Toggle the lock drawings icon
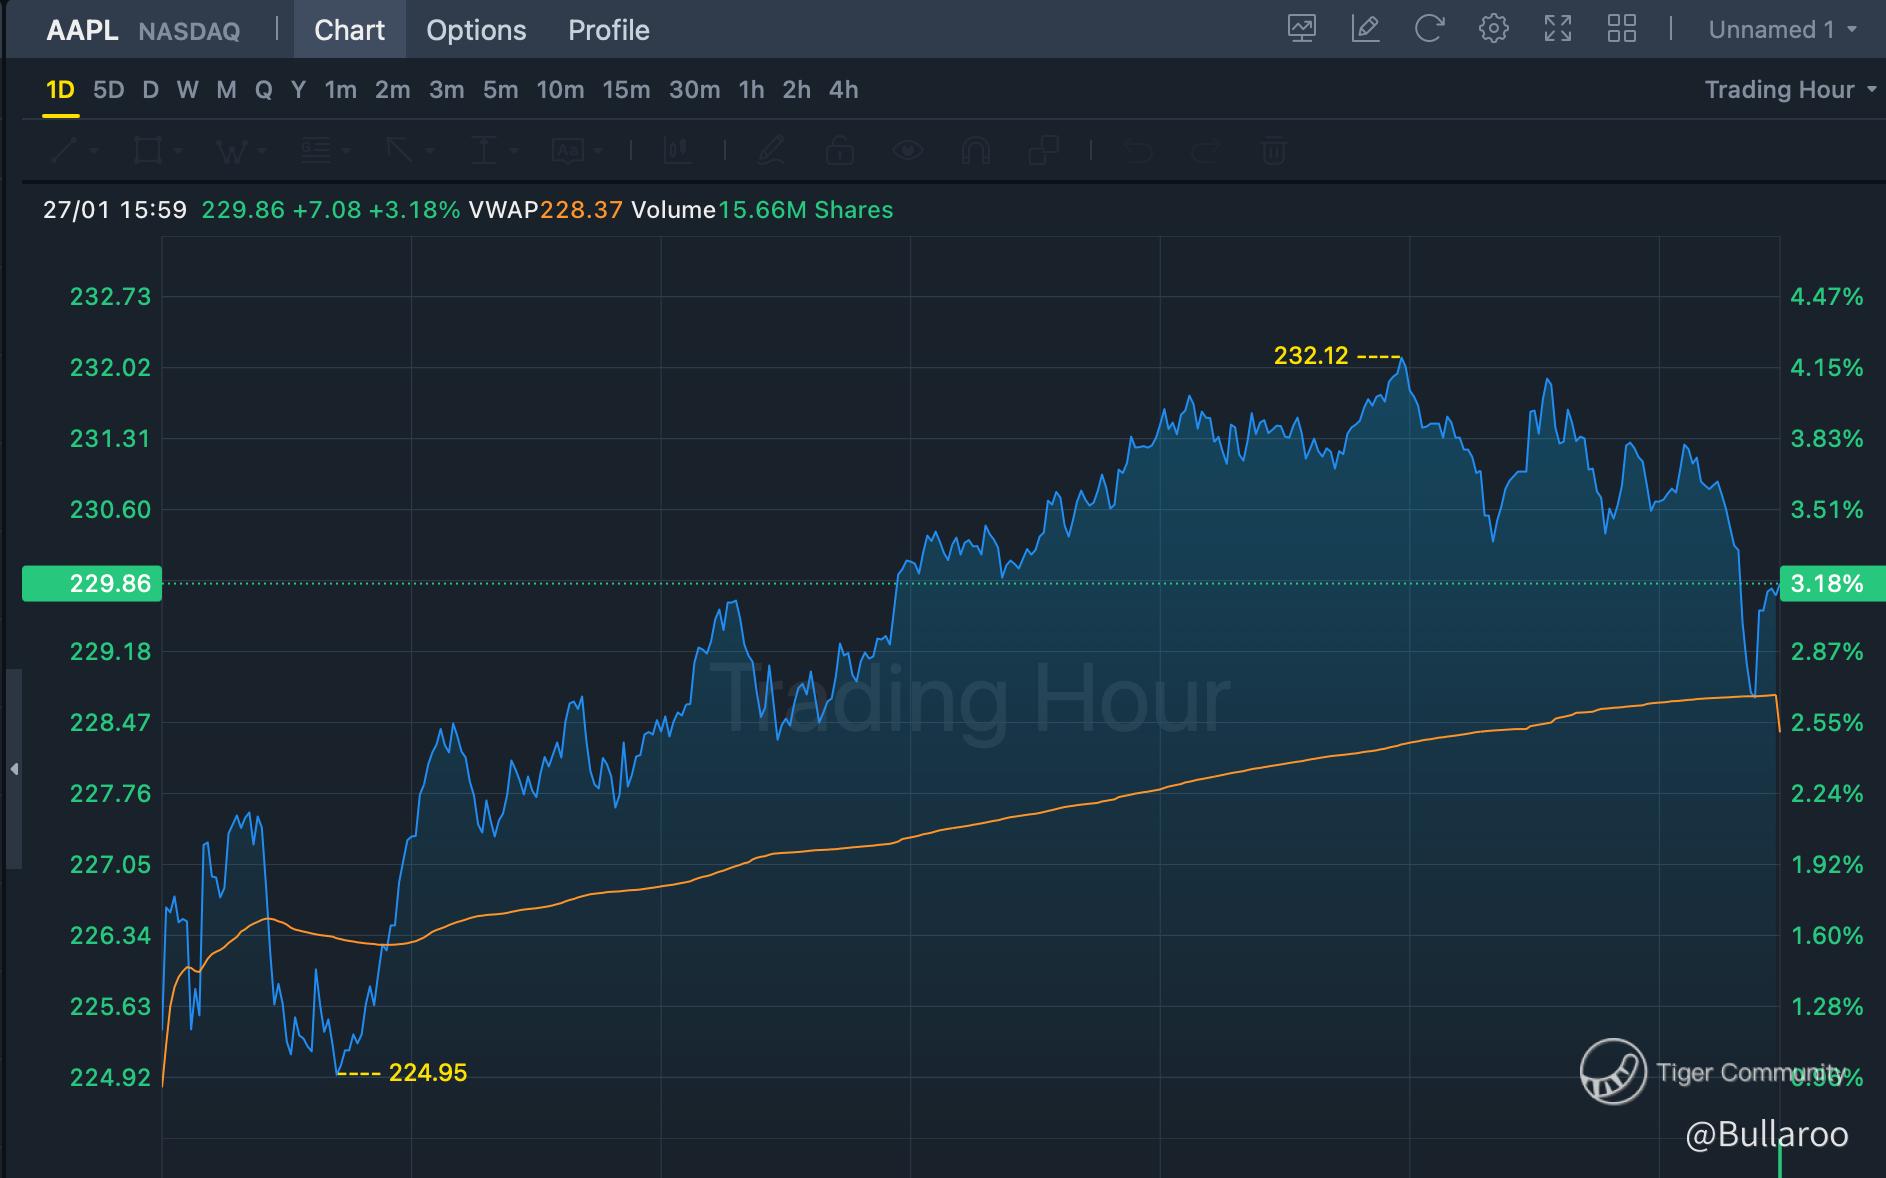Screen dimensions: 1886x1178 [840, 151]
